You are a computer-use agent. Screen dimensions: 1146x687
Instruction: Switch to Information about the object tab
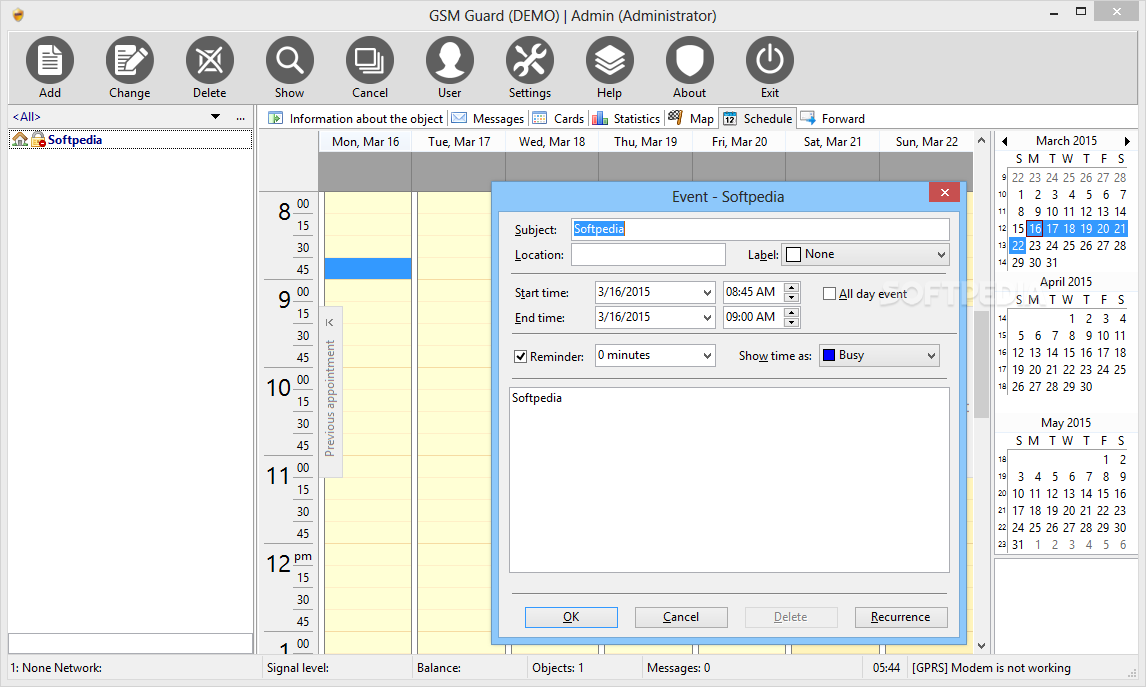point(356,118)
